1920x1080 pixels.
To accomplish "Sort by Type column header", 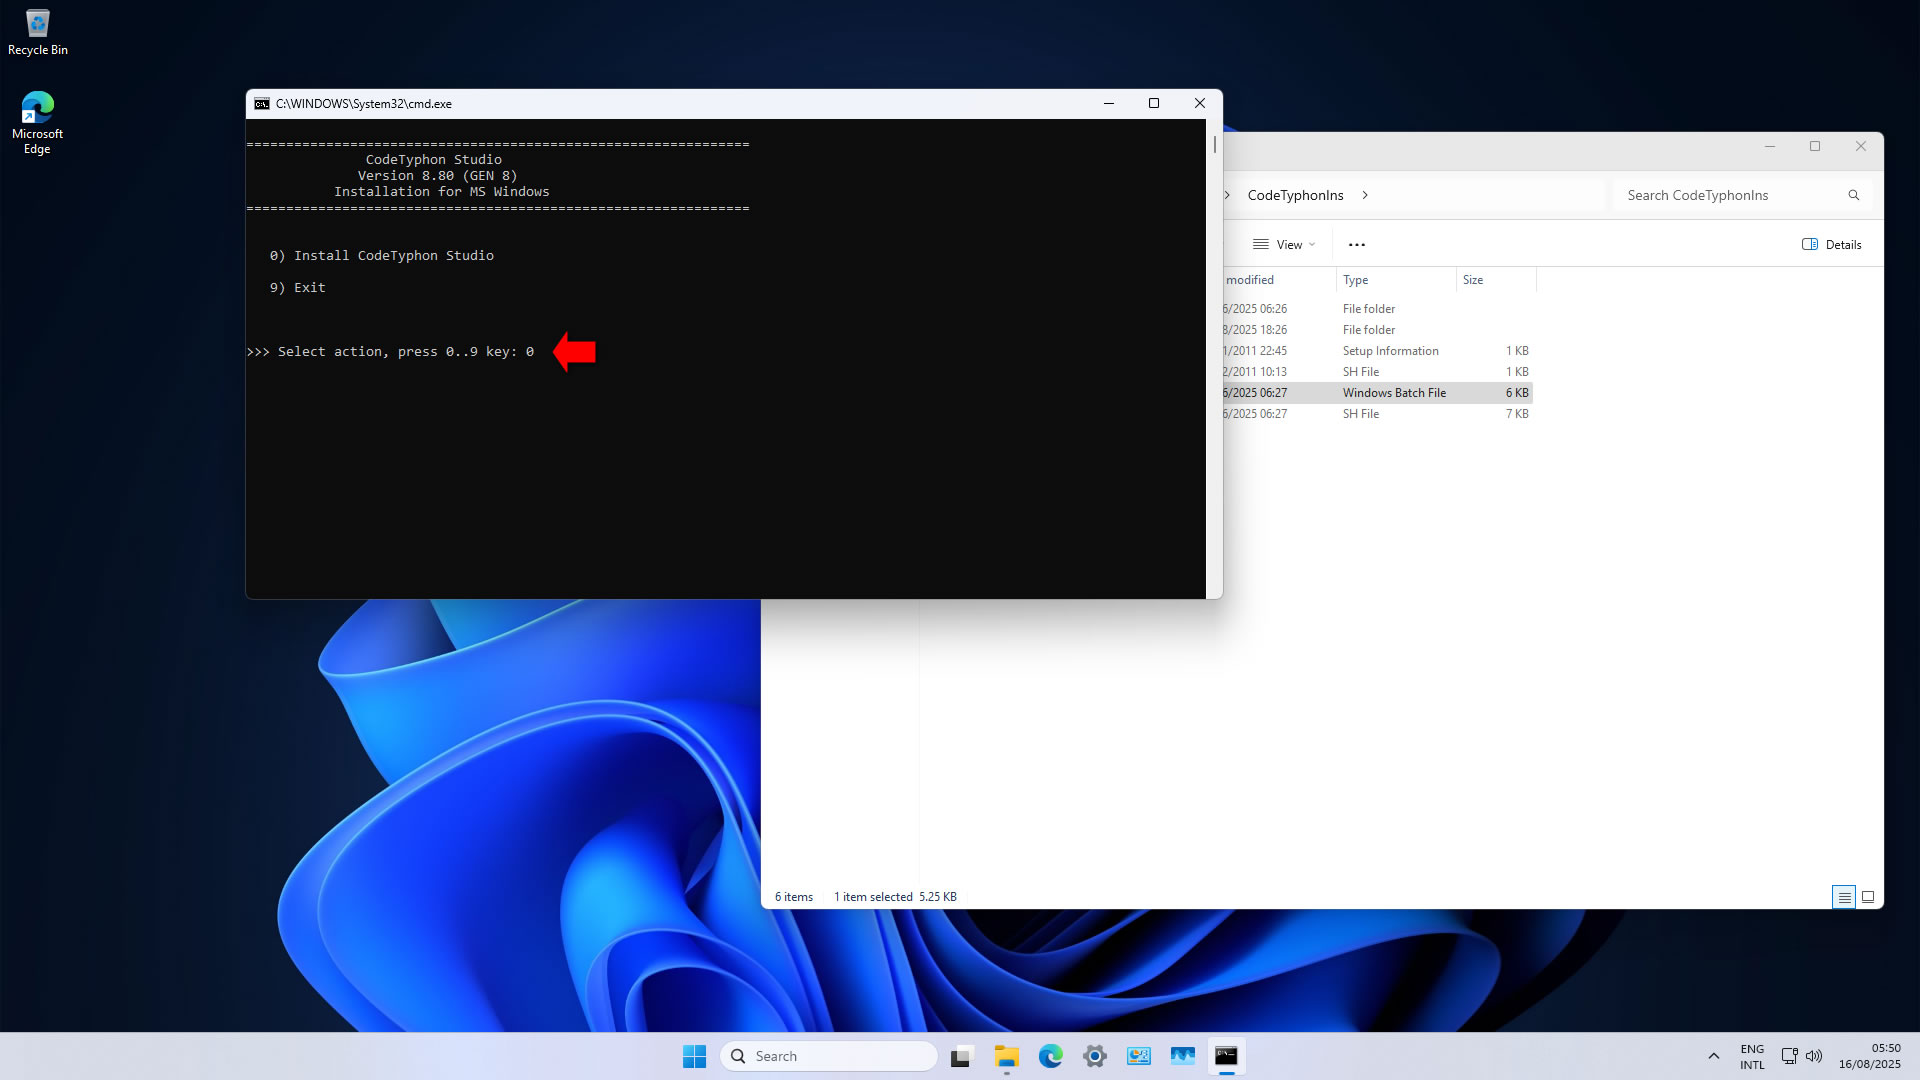I will pos(1396,280).
